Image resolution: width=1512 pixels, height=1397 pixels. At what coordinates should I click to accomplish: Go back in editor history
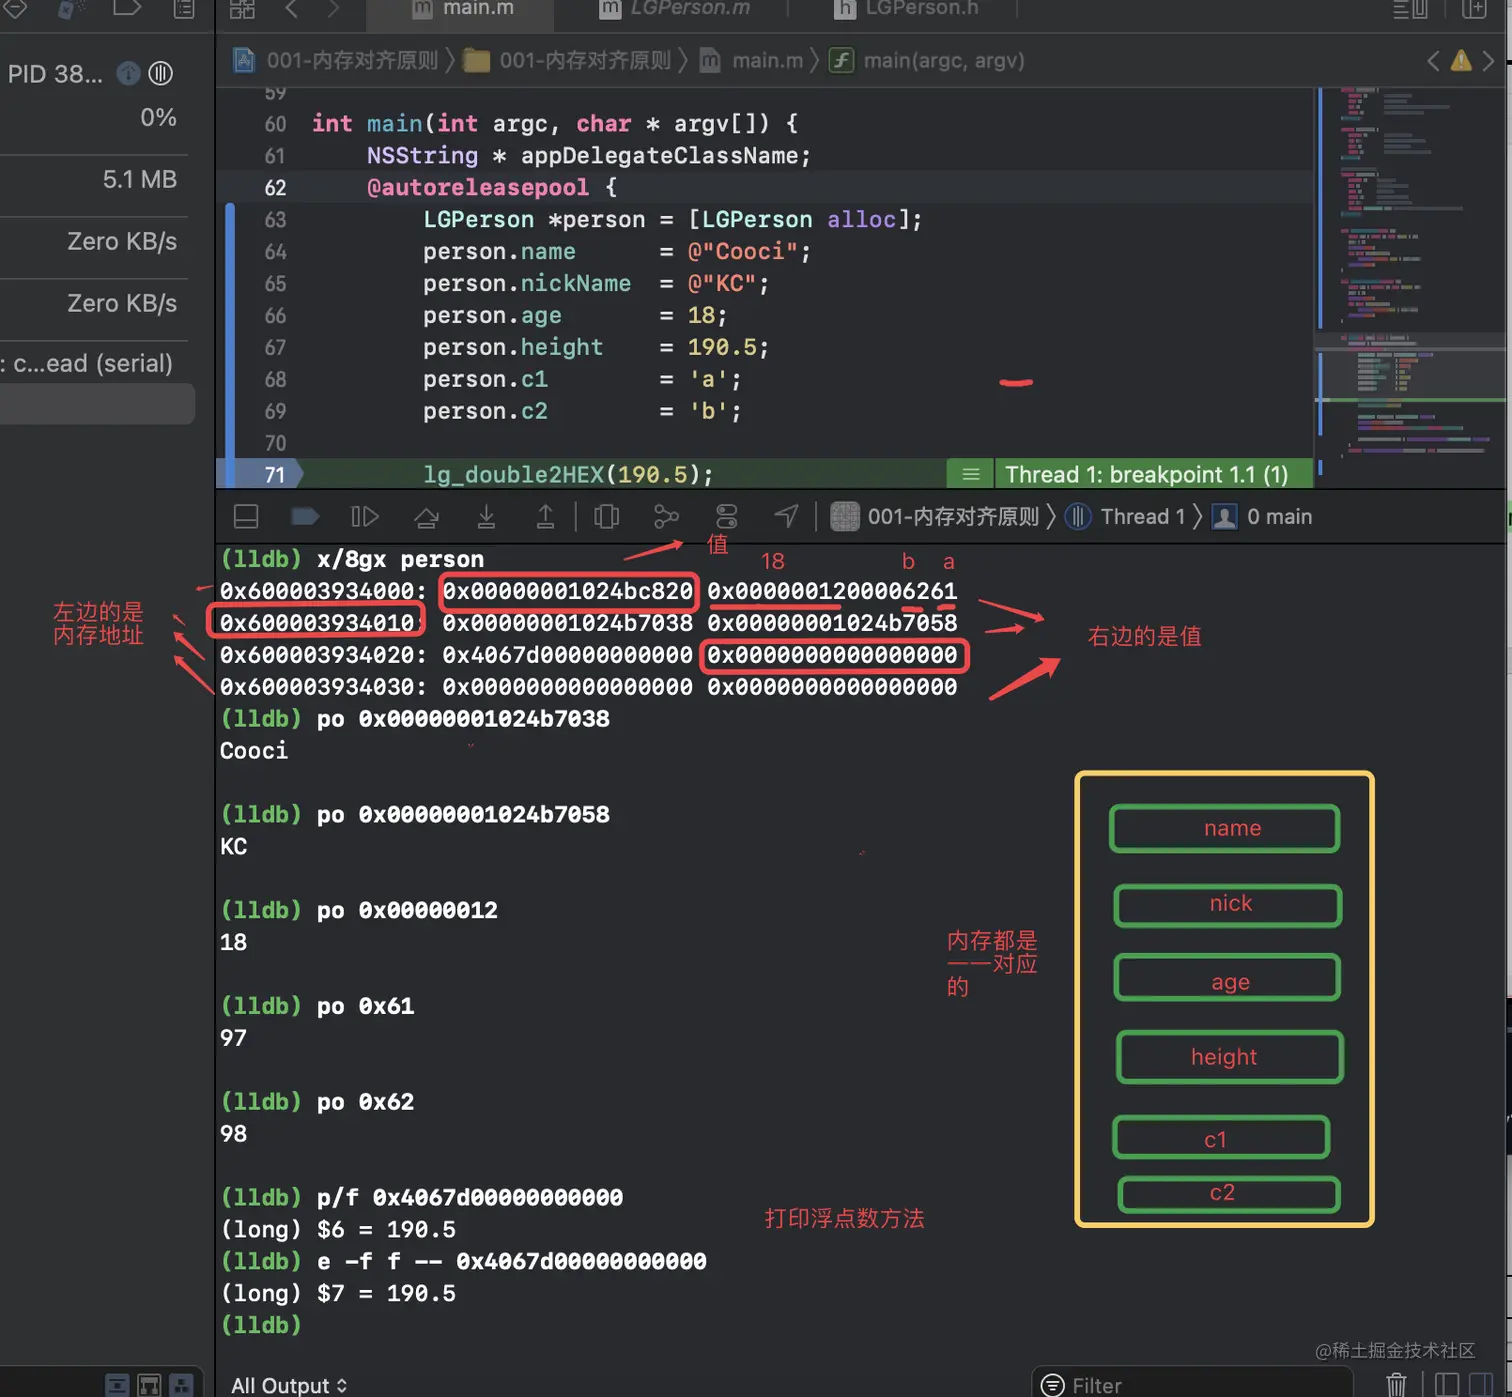point(291,9)
